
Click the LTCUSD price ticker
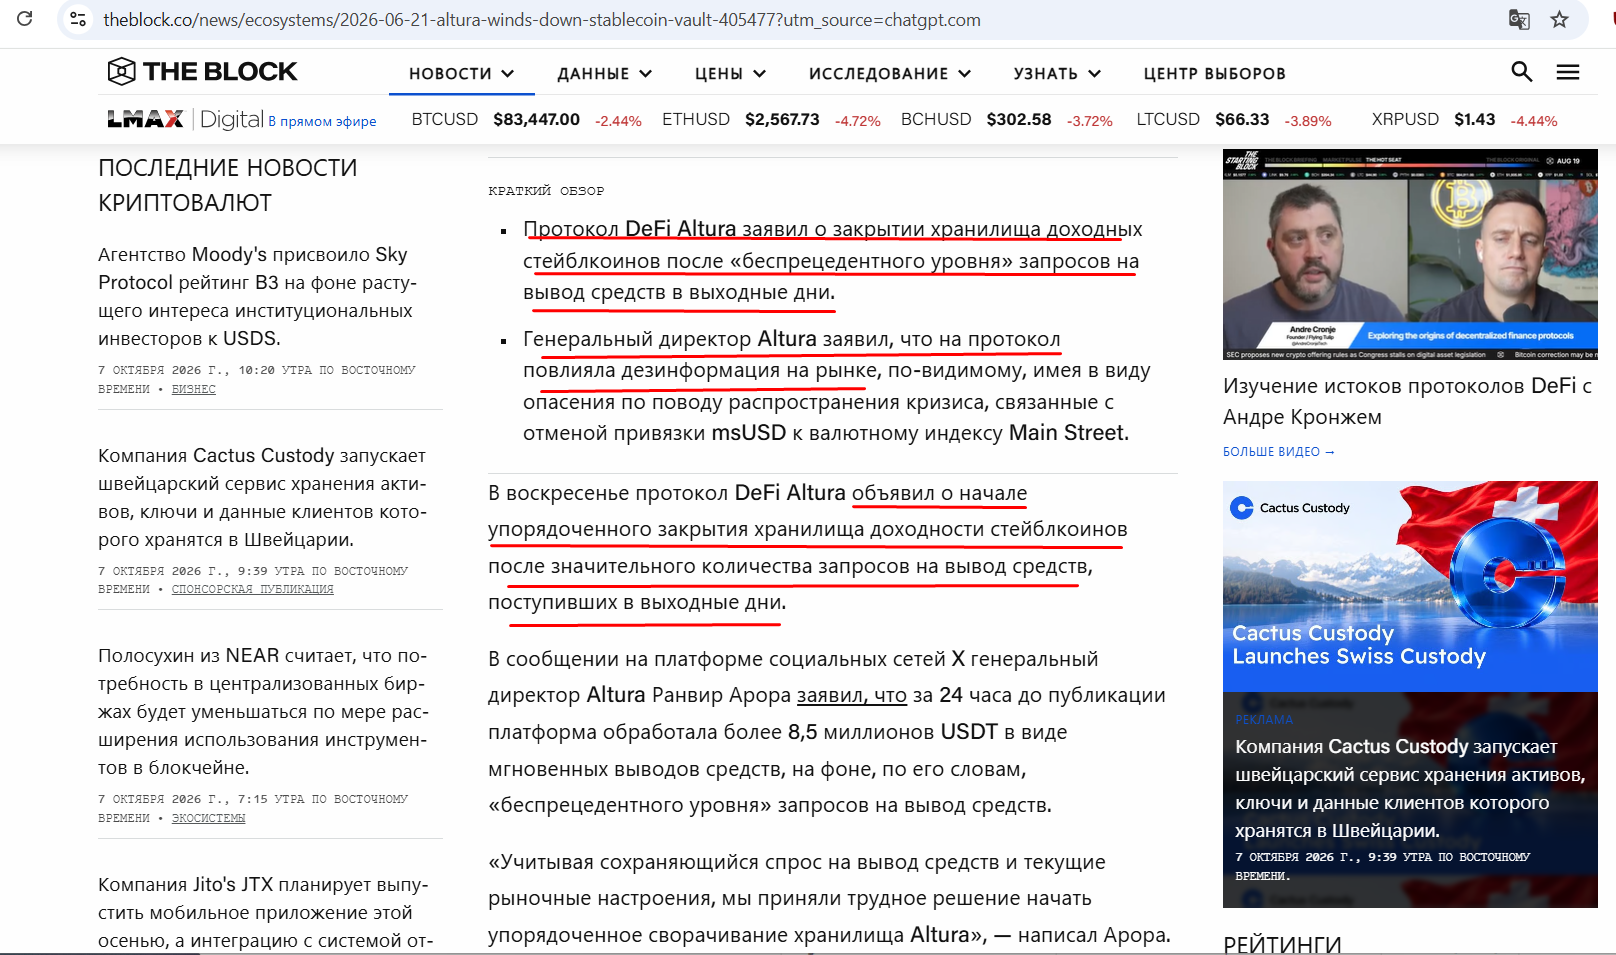pos(1234,120)
